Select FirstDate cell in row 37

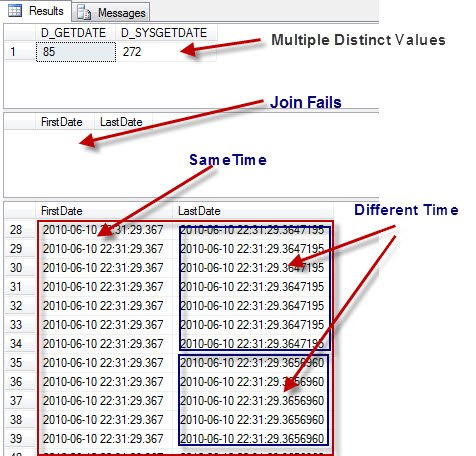point(104,401)
